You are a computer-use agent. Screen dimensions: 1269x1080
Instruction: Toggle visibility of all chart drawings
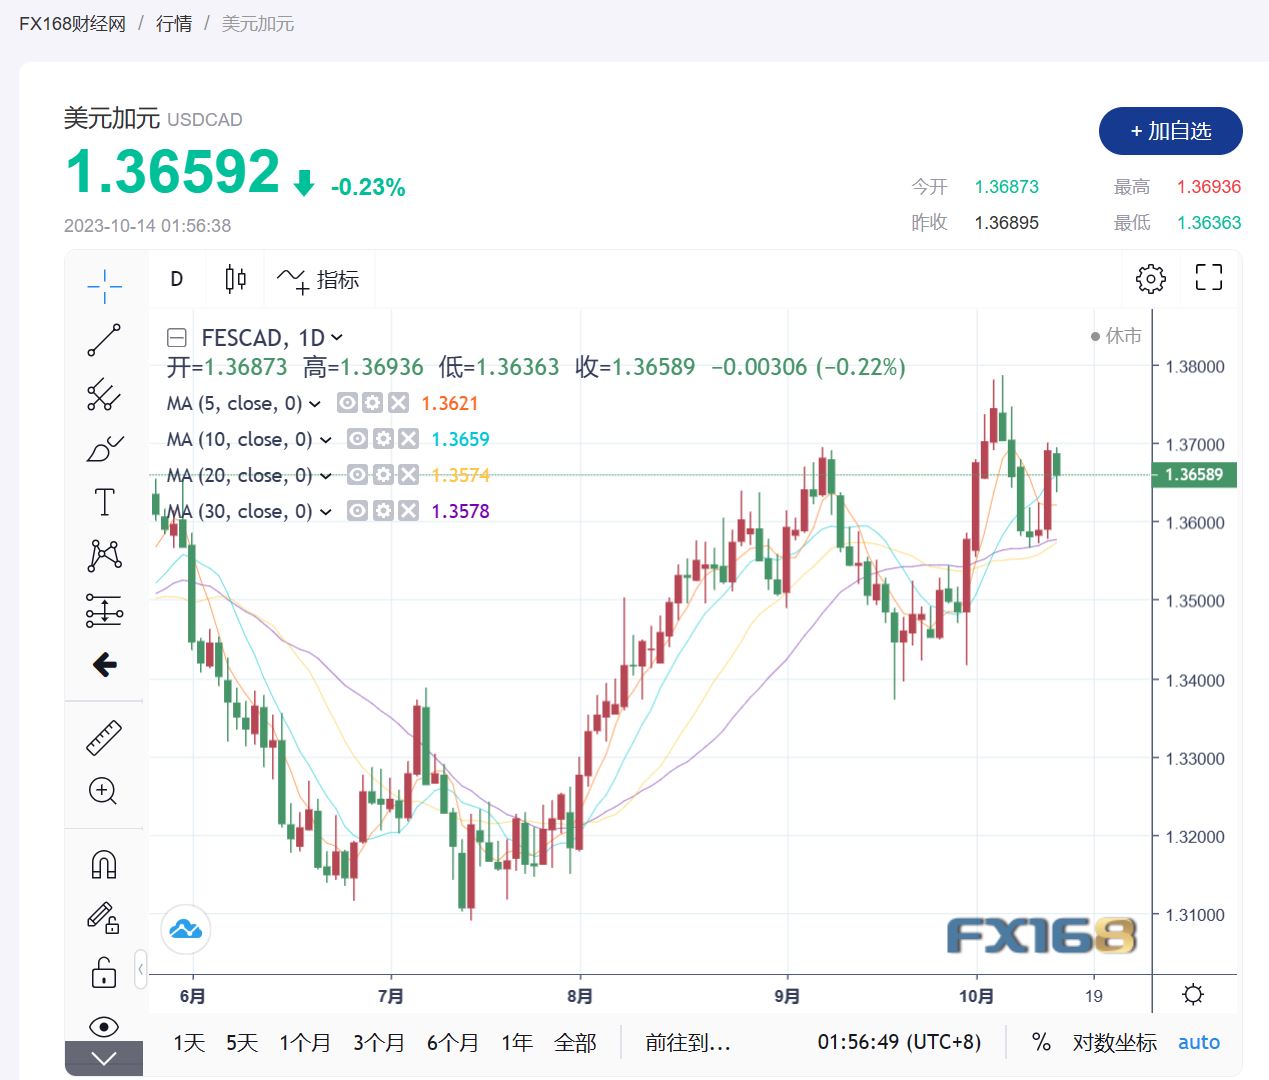(103, 1026)
